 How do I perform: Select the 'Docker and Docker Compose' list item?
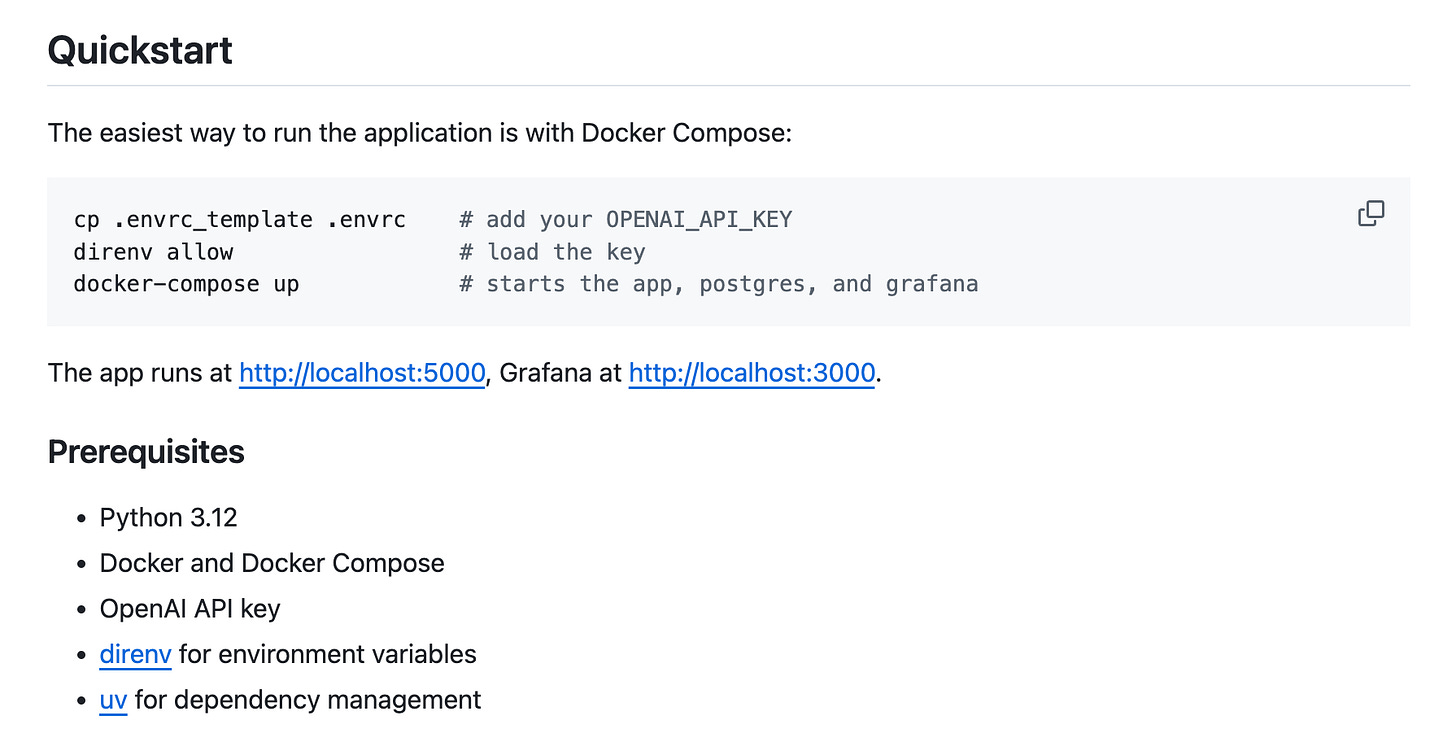coord(272,563)
